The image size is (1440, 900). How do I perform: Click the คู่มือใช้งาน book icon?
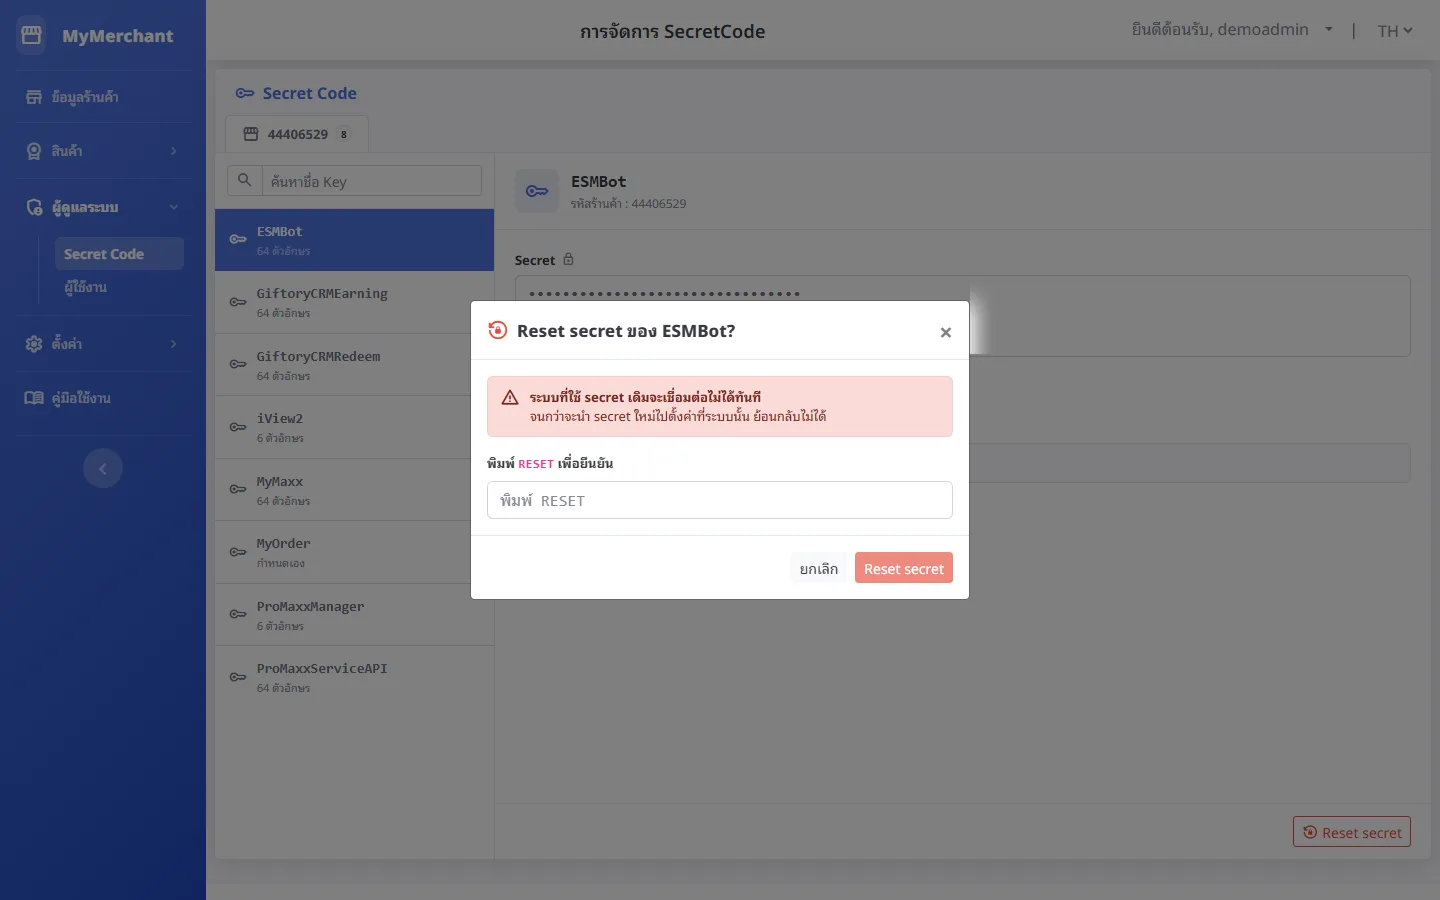point(34,398)
